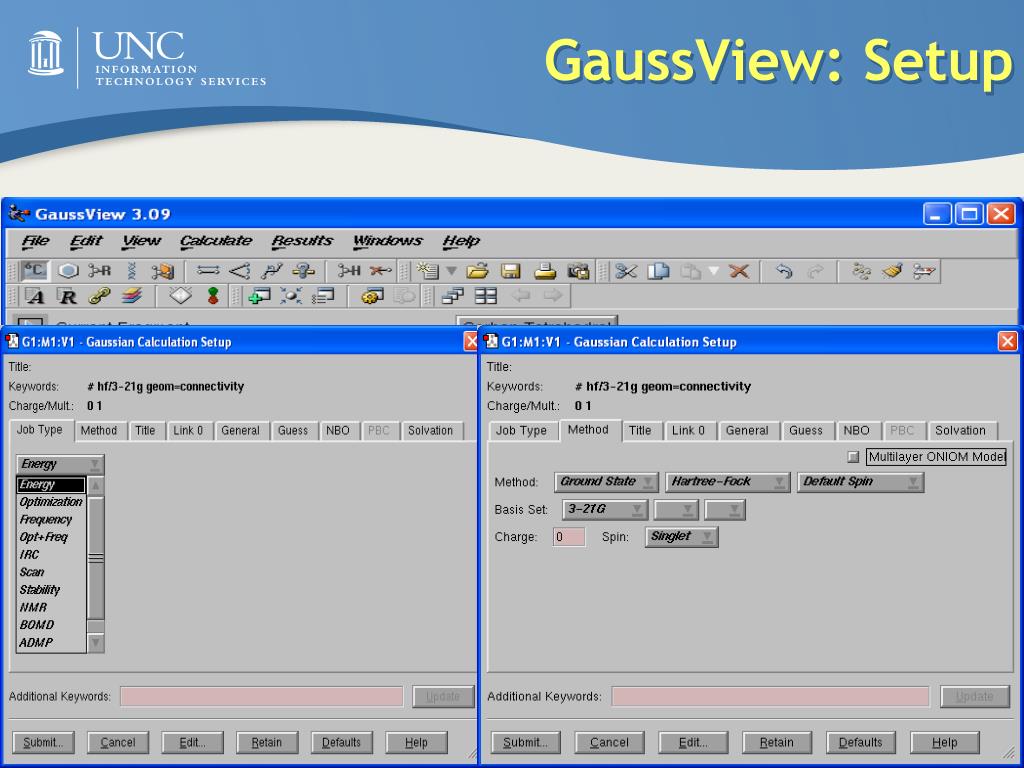
Task: Open a file with the folder icon
Action: point(478,270)
